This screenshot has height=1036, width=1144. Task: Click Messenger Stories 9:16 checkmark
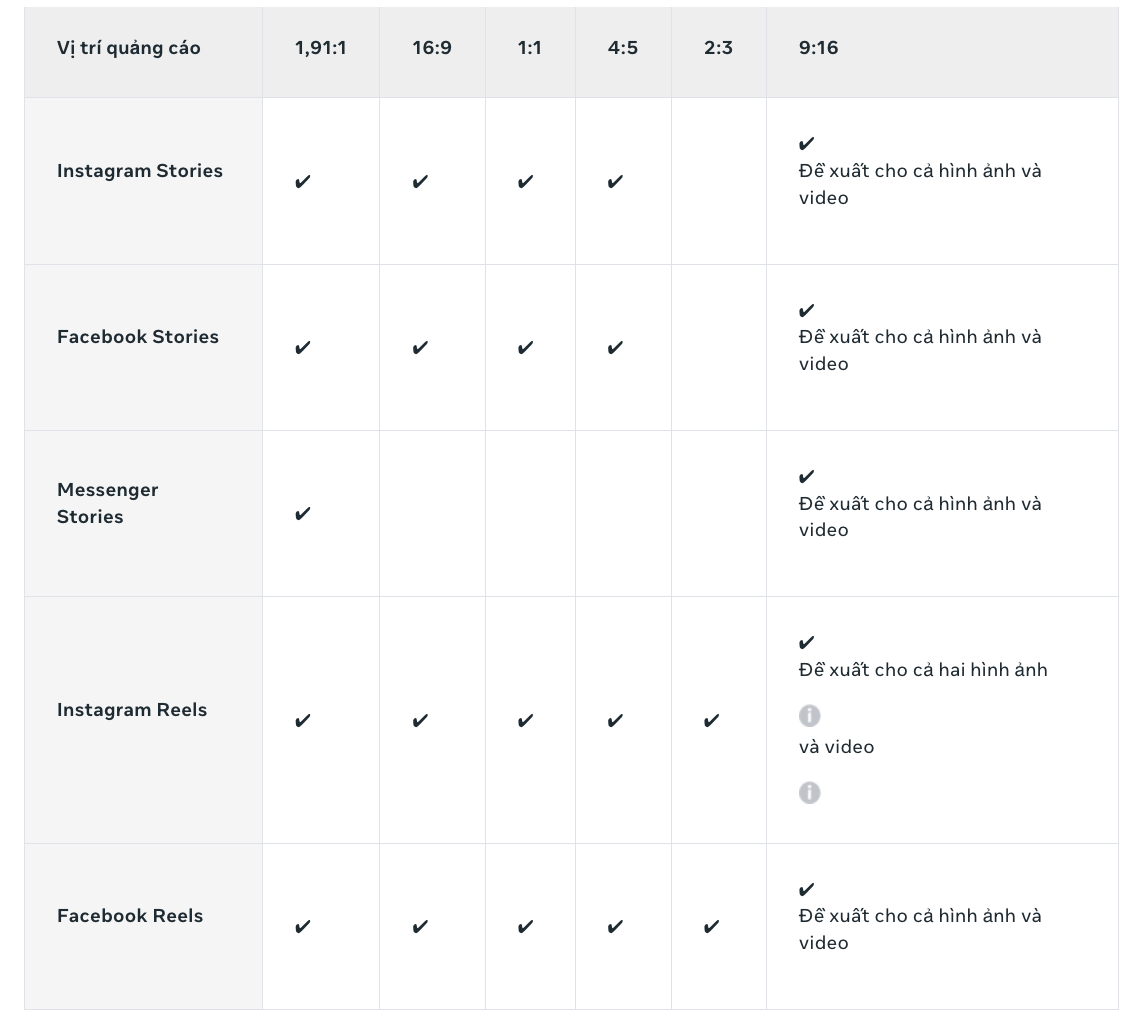pos(806,476)
